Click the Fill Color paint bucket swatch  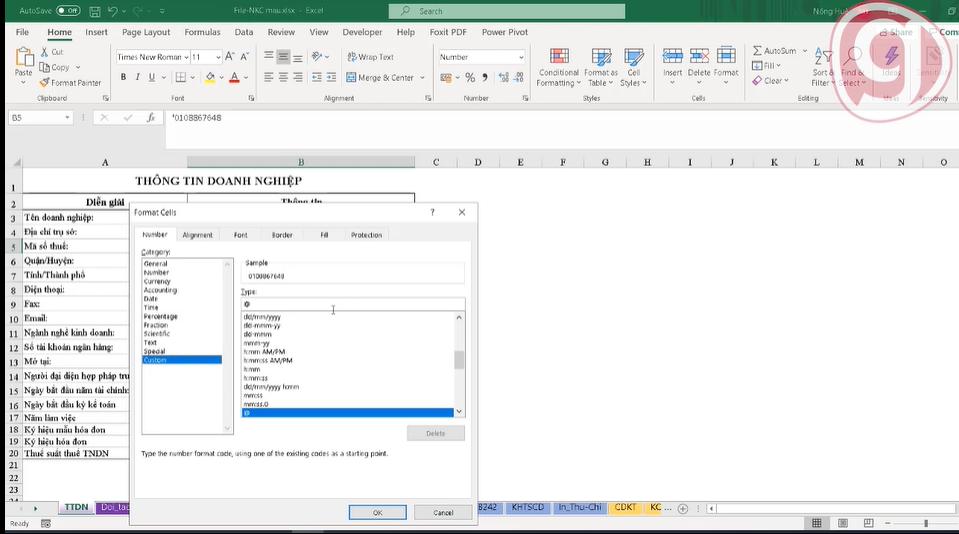pos(210,77)
